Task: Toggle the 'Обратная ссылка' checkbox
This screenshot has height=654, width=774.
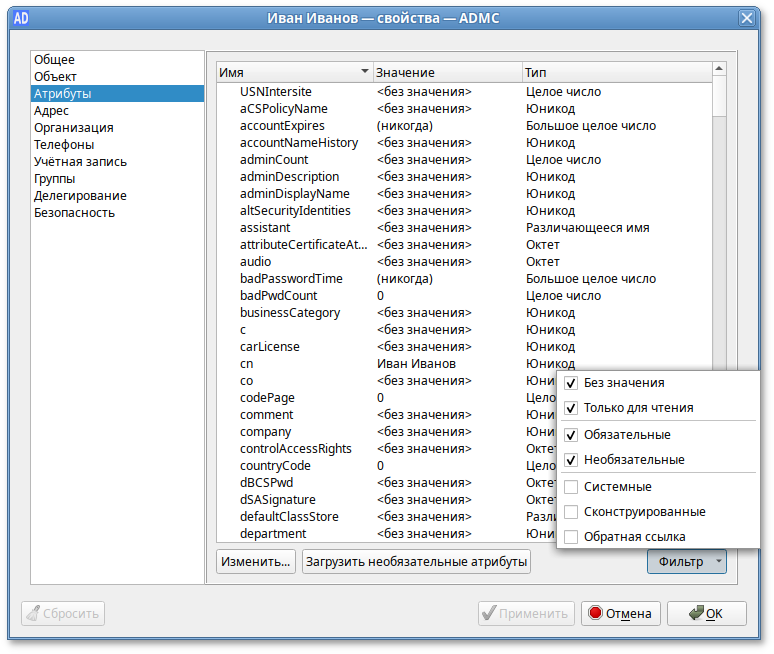Action: (571, 537)
